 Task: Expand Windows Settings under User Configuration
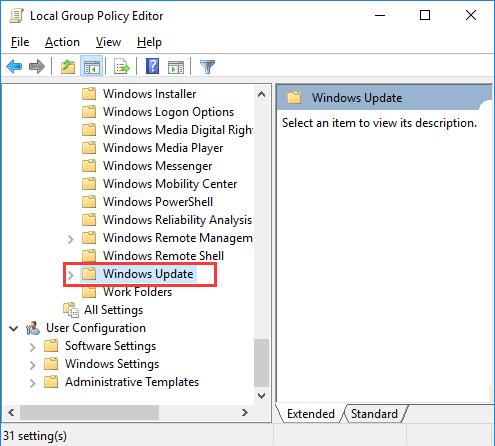[x=32, y=365]
